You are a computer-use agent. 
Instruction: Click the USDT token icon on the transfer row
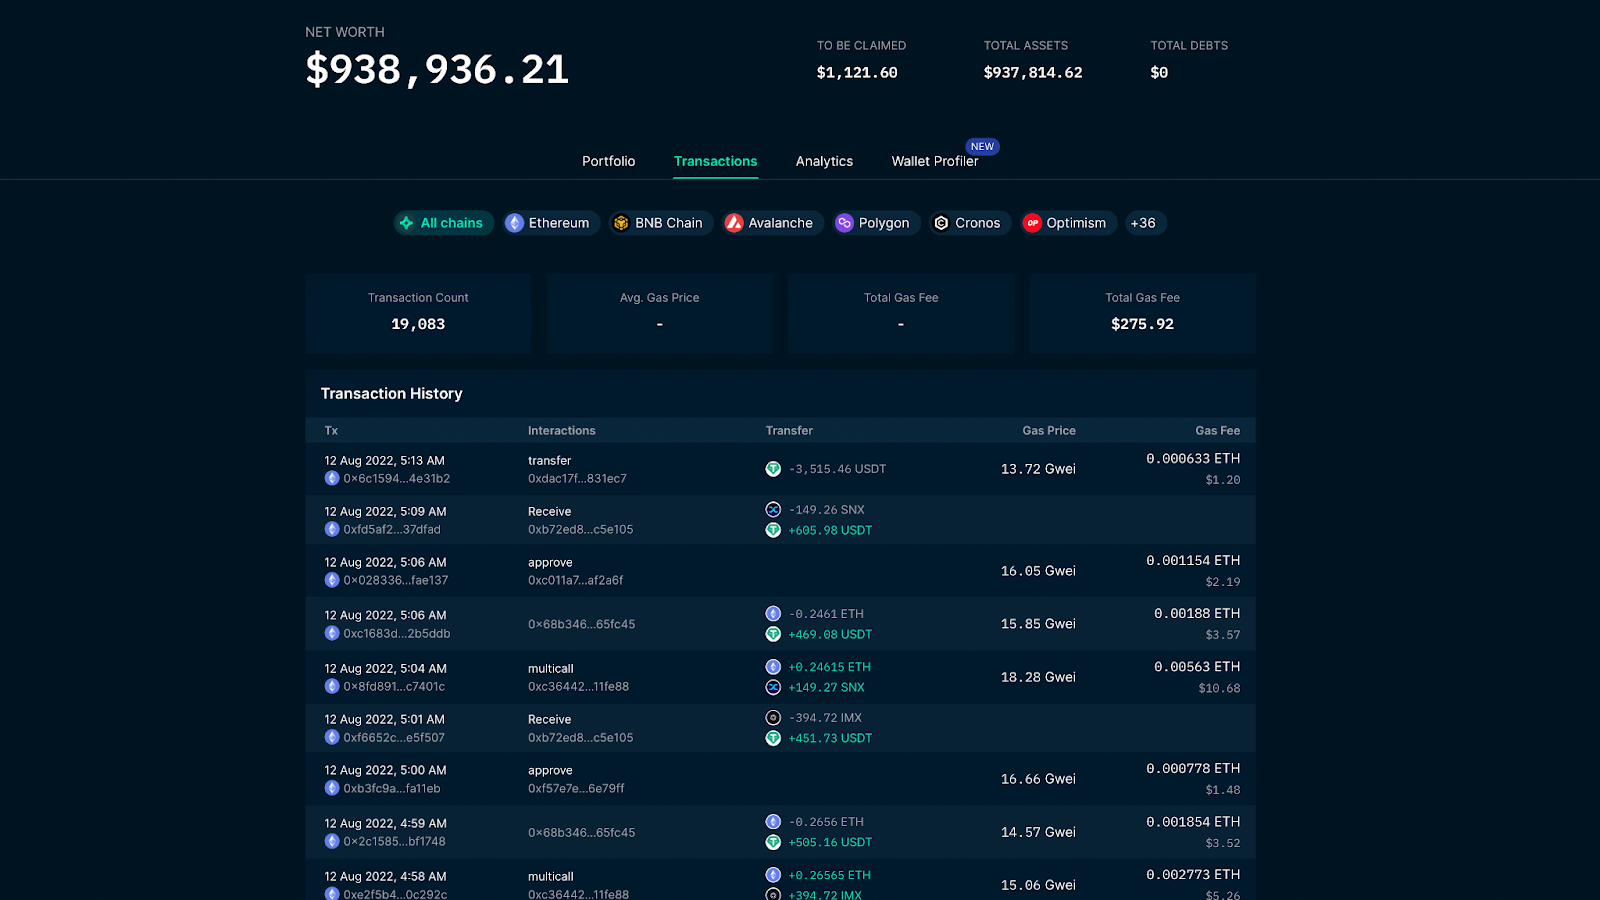click(772, 468)
